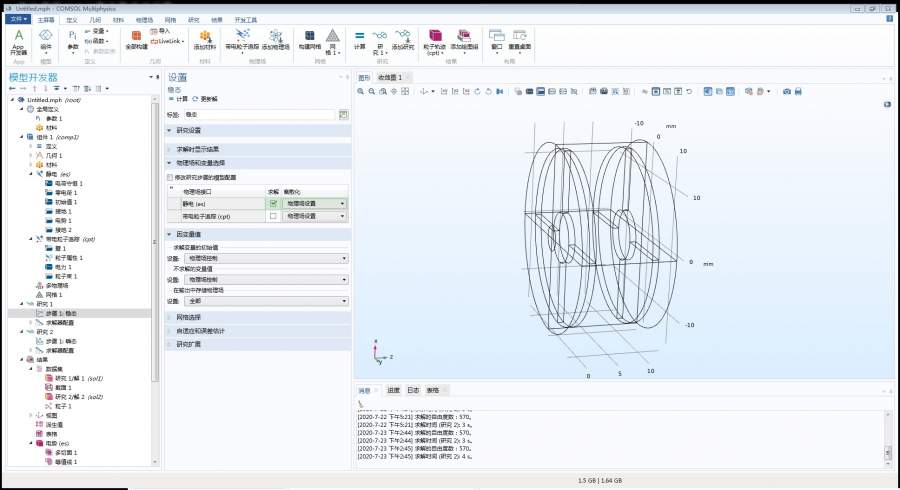Viewport: 900px width, 490px height.
Task: Open the App 开发器 (App Builder)
Action: (19, 40)
